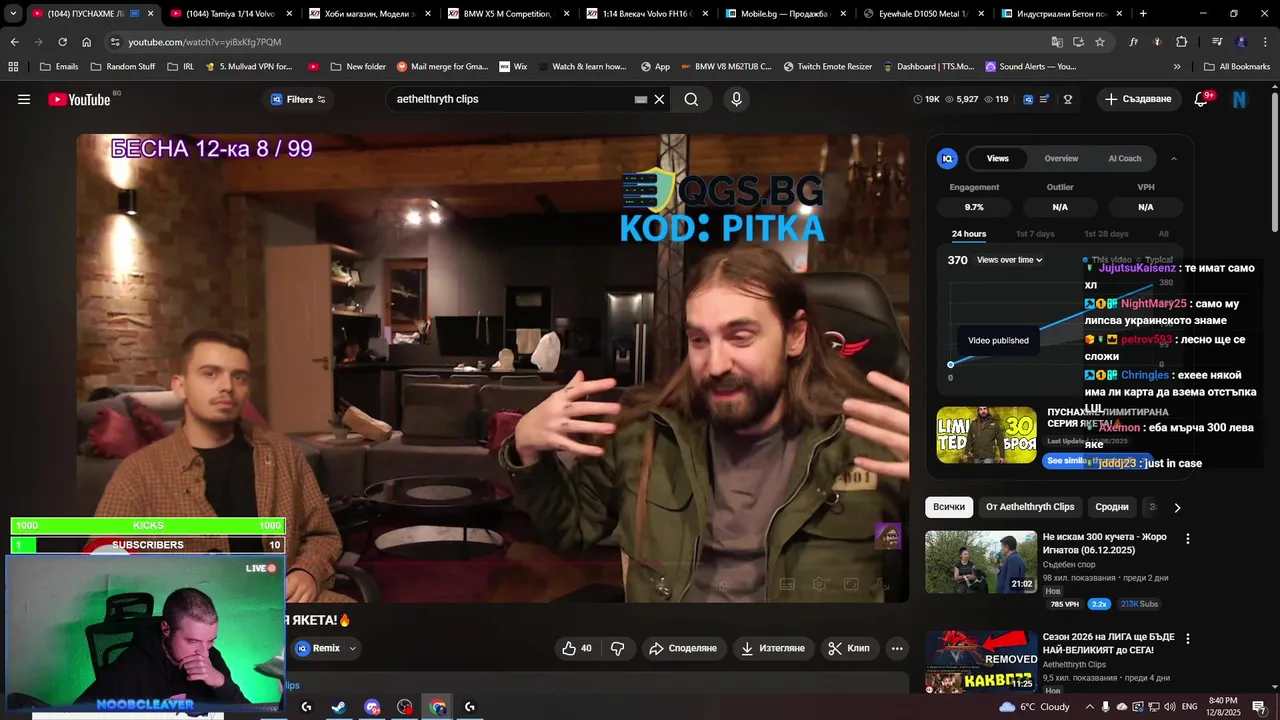Like the video with thumbs up

[x=577, y=648]
